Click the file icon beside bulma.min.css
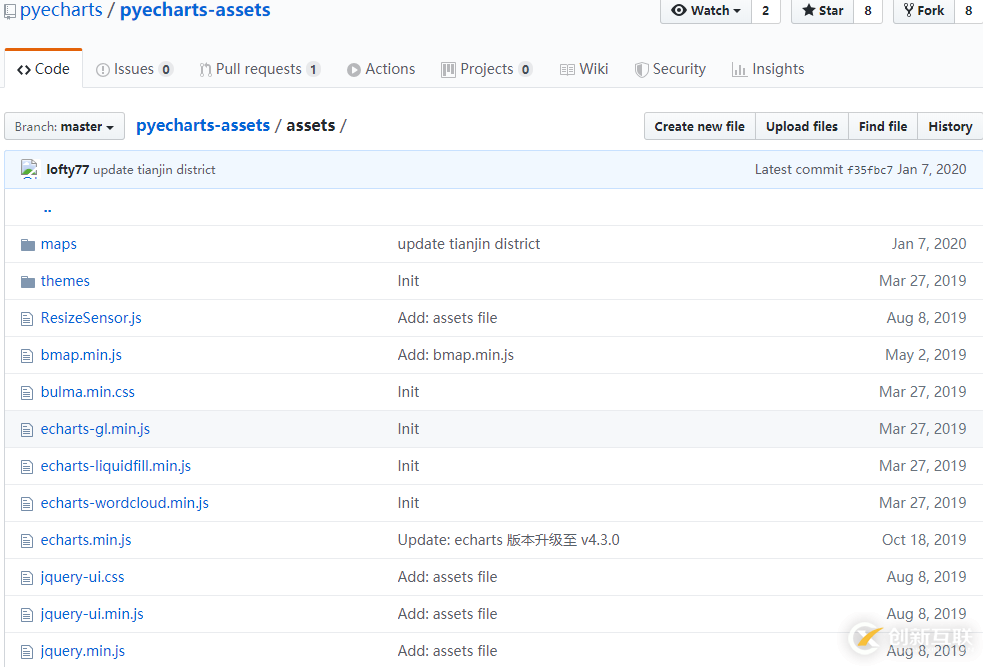The width and height of the screenshot is (983, 667). pyautogui.click(x=27, y=393)
